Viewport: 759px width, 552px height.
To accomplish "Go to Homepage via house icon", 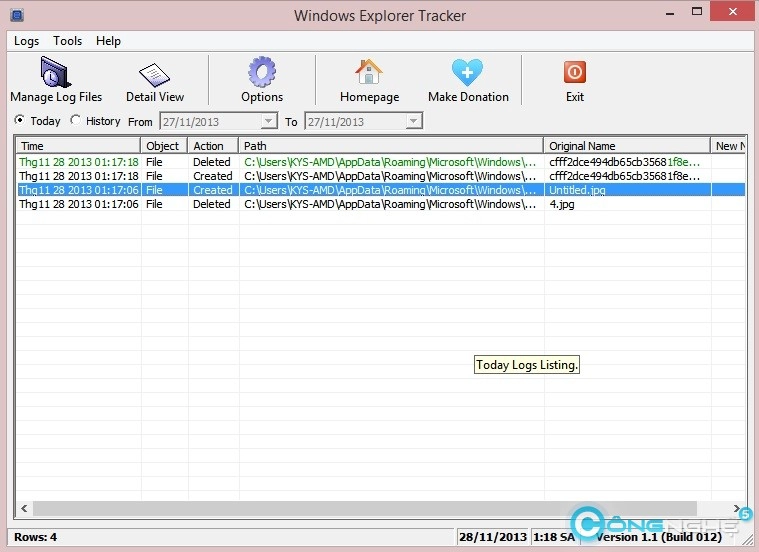I will click(369, 72).
